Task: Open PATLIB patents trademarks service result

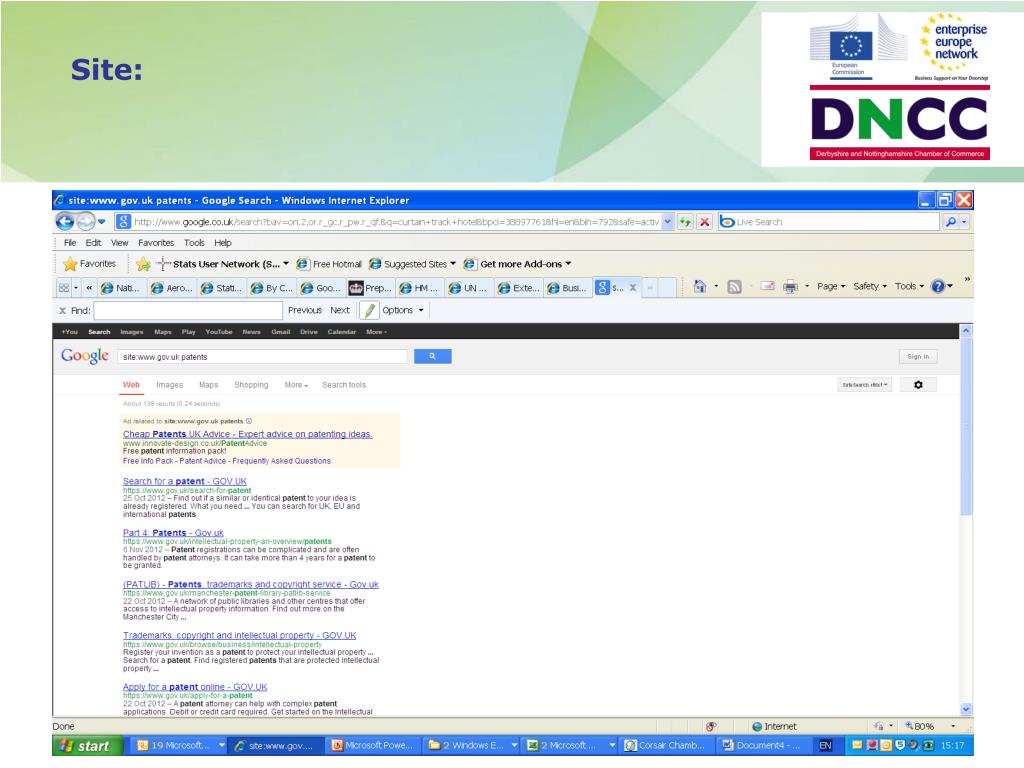Action: [x=251, y=584]
